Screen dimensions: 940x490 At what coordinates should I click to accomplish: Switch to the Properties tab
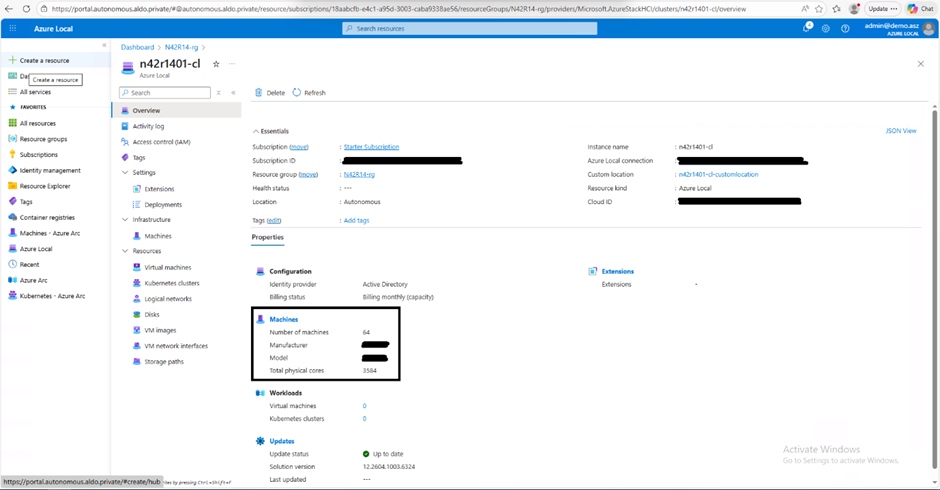pos(267,238)
